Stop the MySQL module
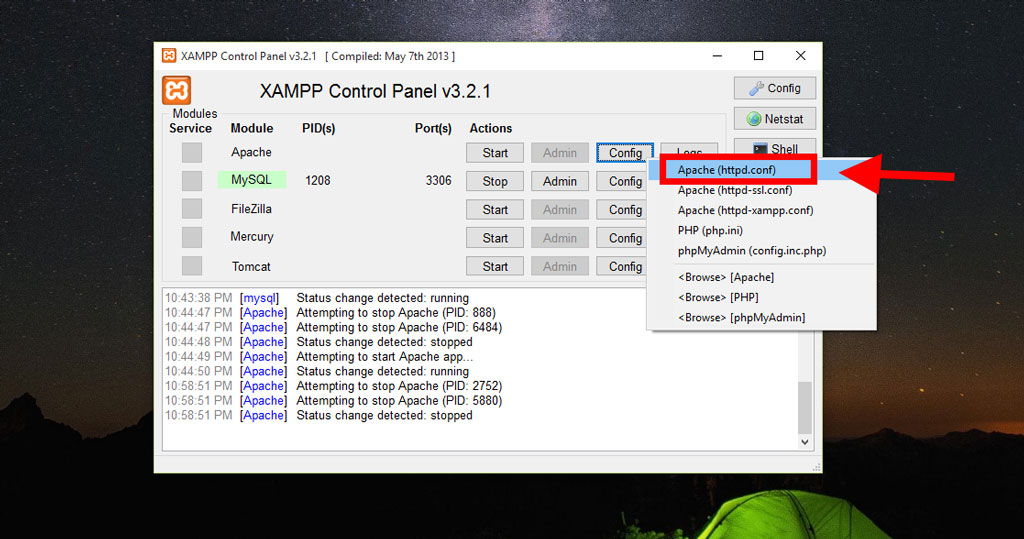Screen dimensions: 1024x539 click(x=494, y=181)
